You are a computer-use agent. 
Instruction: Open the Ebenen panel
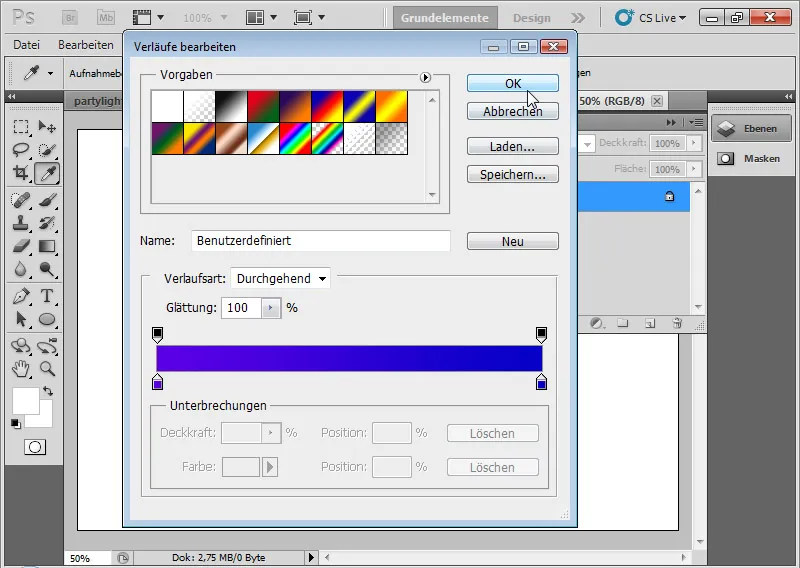point(751,129)
